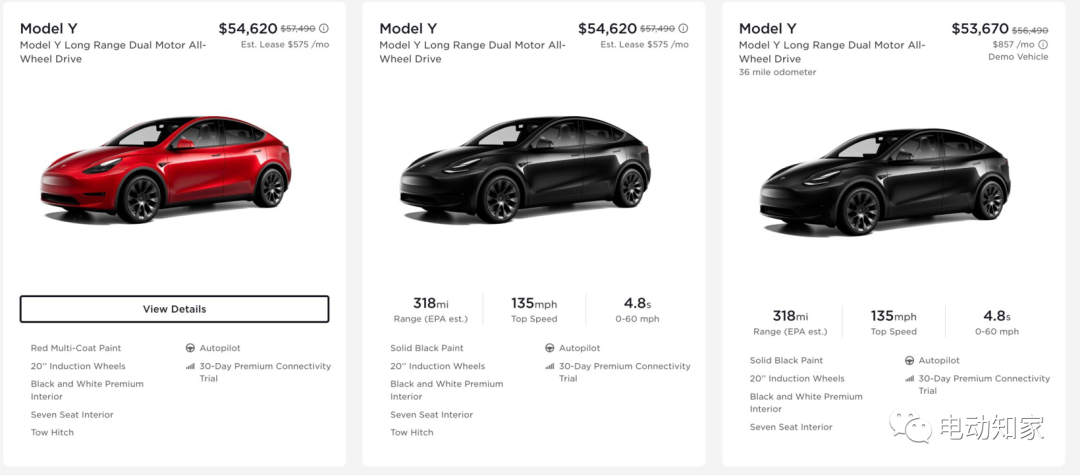Select the middle black Model Y image
1080x475 pixels.
tap(525, 169)
